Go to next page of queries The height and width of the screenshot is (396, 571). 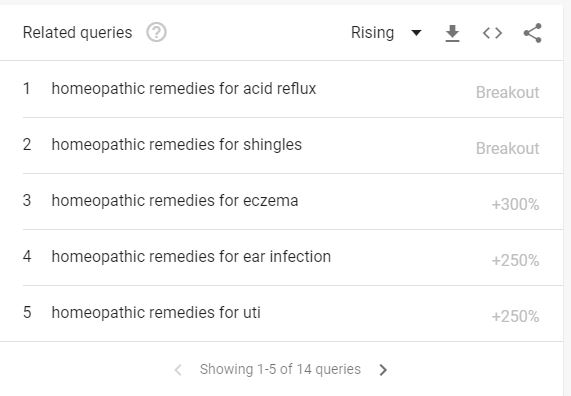[383, 370]
